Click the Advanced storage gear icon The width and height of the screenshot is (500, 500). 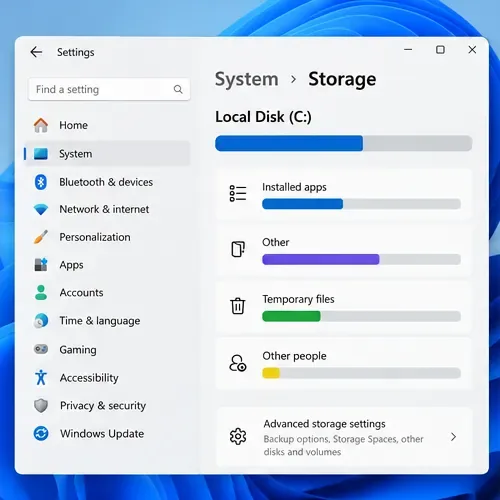point(238,436)
